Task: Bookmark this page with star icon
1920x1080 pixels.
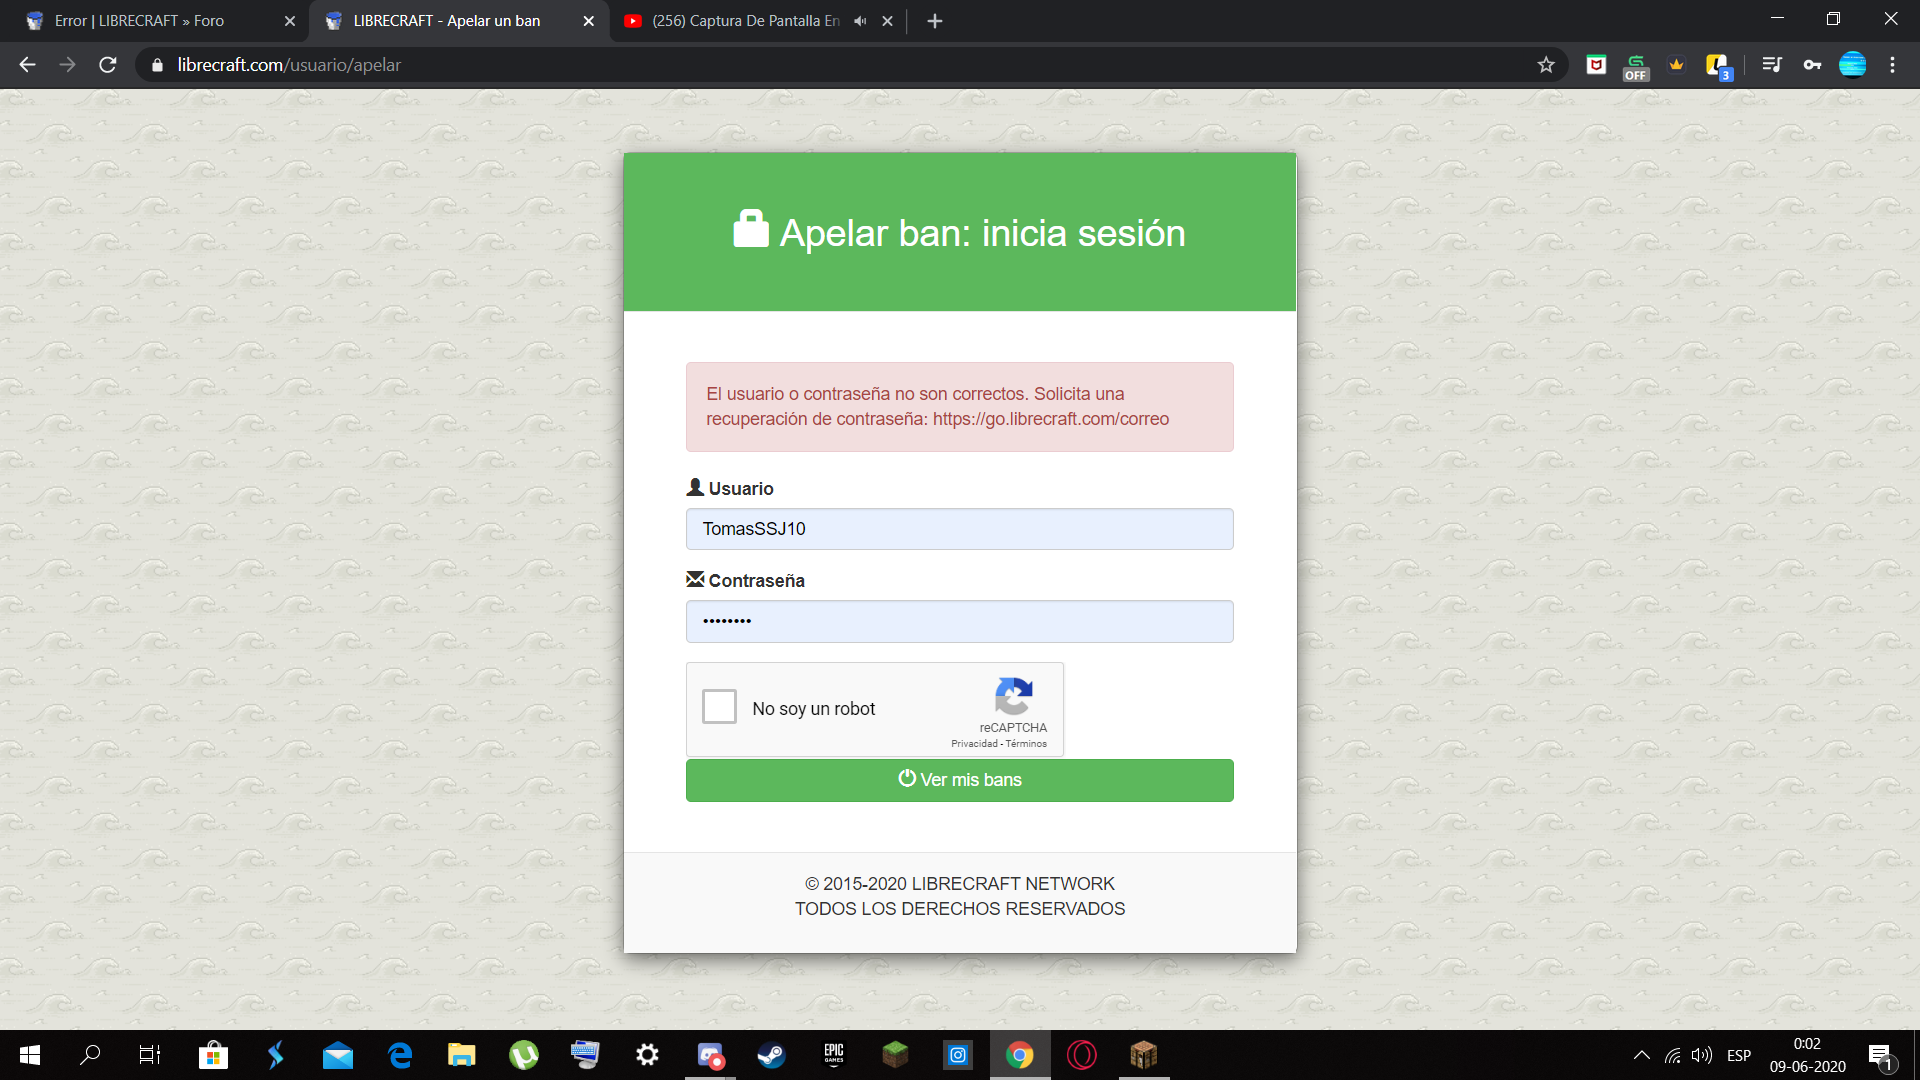Action: [1546, 65]
